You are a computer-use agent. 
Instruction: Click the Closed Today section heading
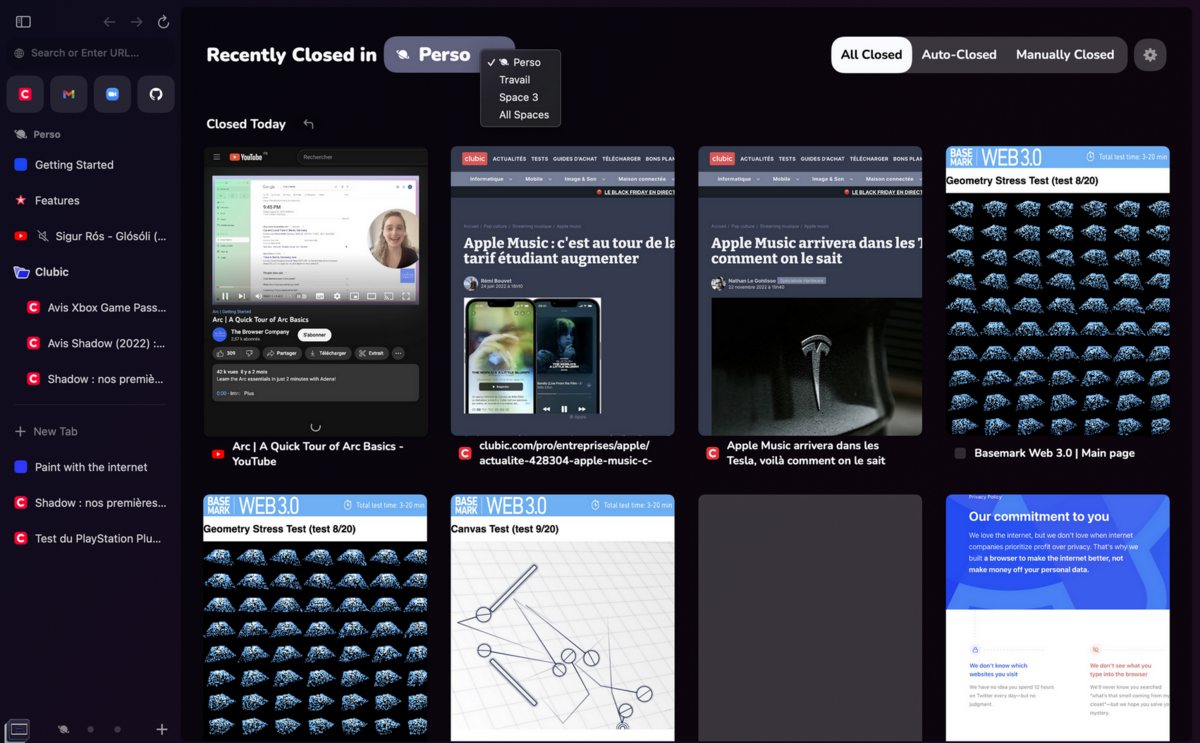[246, 124]
